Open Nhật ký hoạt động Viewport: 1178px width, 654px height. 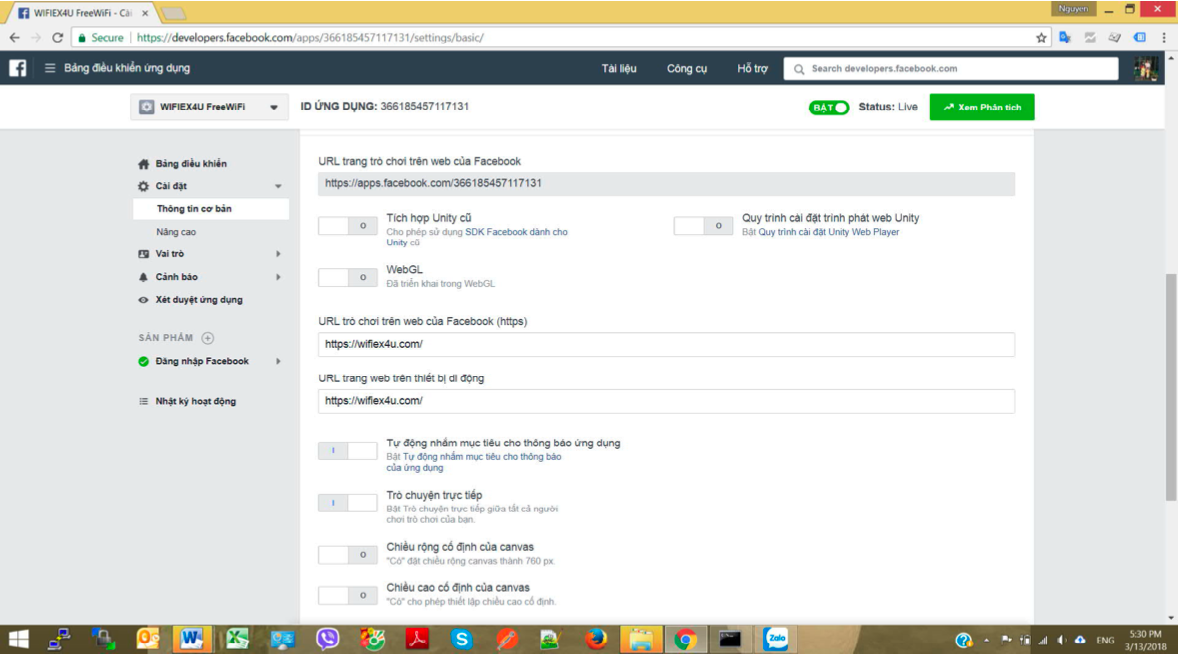click(195, 401)
